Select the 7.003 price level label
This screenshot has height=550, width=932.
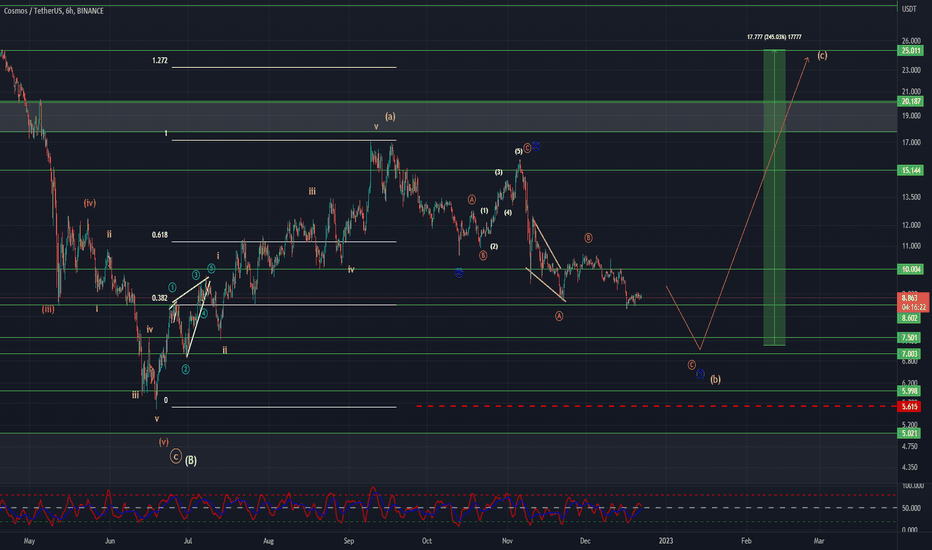point(910,354)
